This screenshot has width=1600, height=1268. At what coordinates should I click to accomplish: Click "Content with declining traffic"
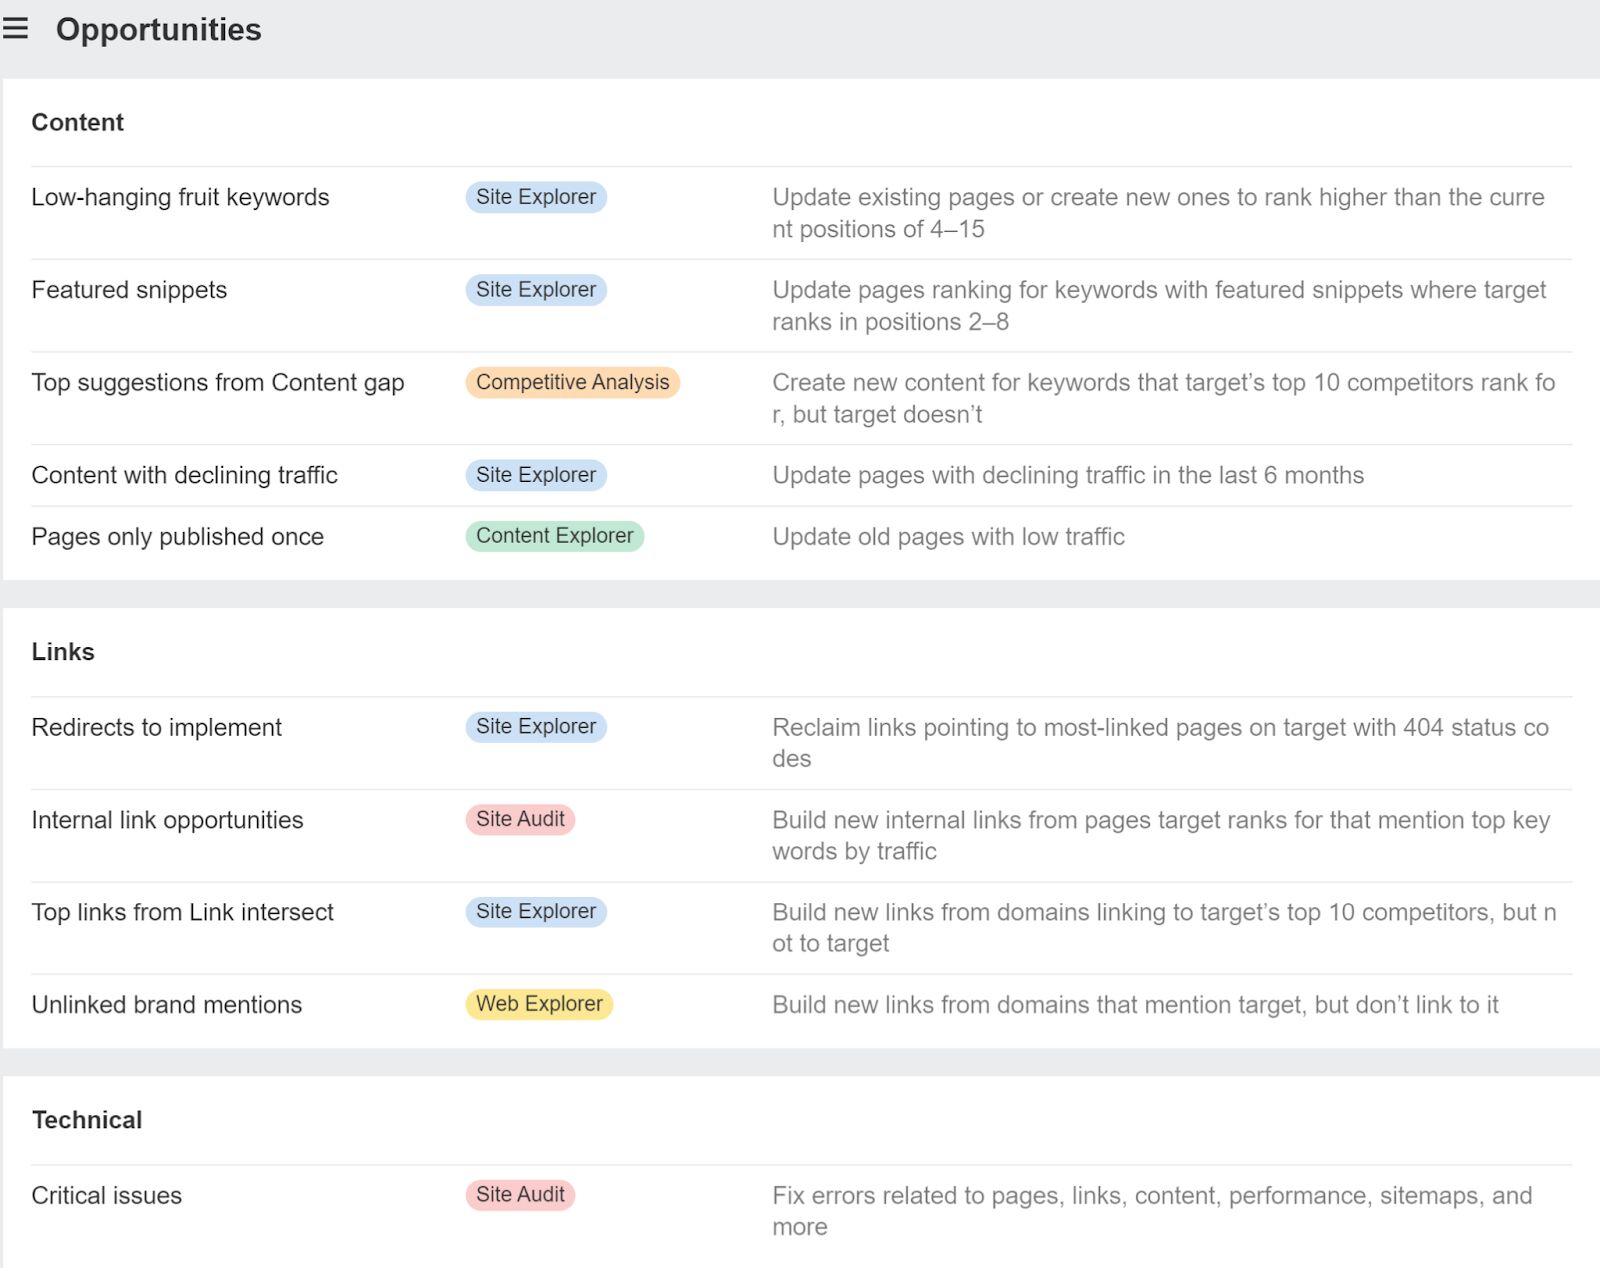184,475
